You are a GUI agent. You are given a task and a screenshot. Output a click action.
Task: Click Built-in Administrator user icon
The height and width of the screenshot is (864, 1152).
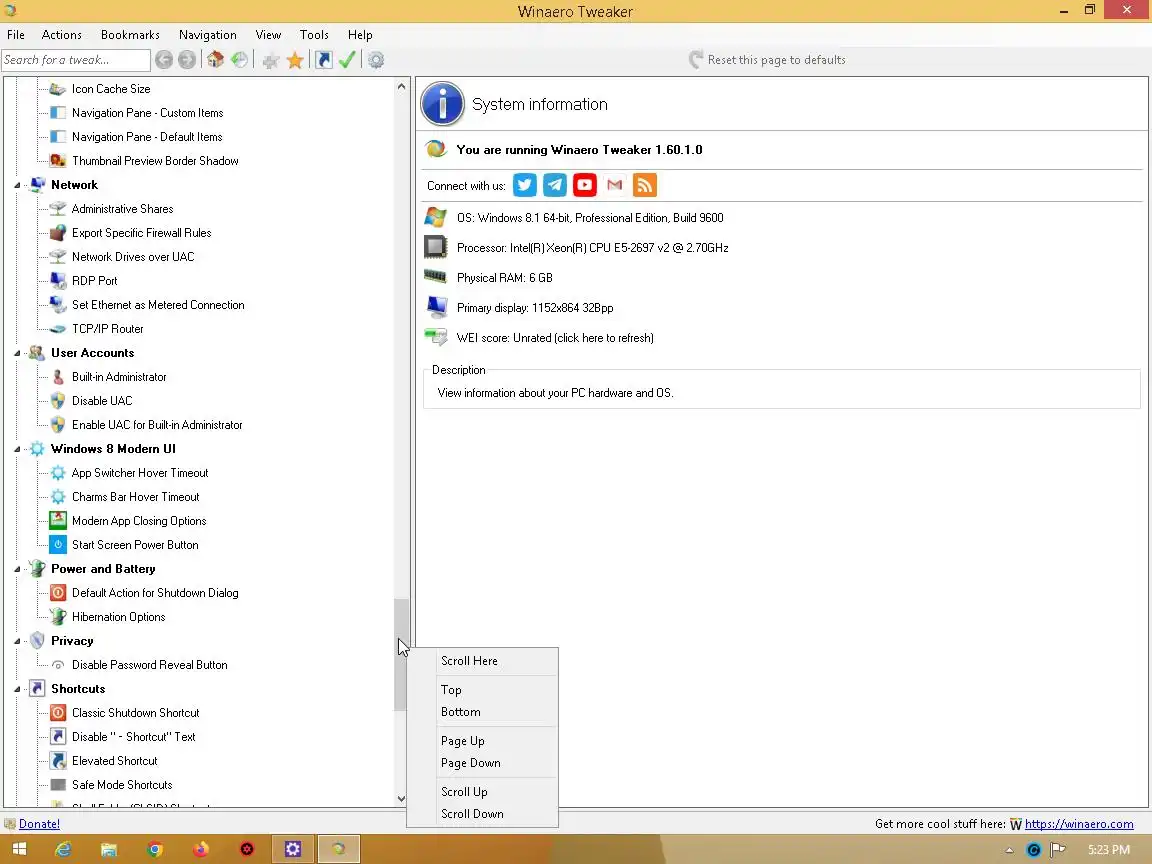(58, 377)
